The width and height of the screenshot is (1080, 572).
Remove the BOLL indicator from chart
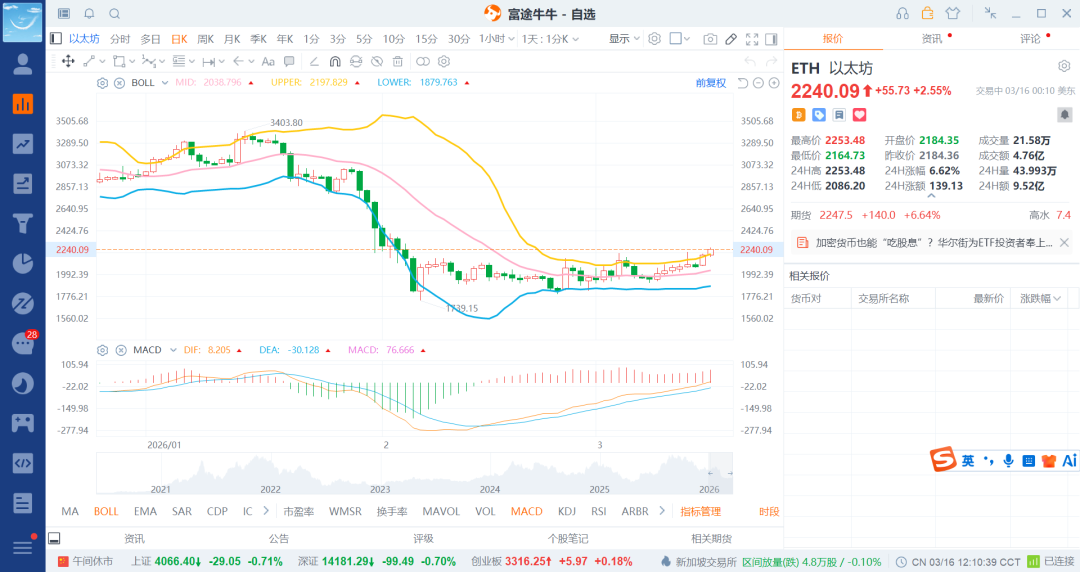(x=119, y=83)
